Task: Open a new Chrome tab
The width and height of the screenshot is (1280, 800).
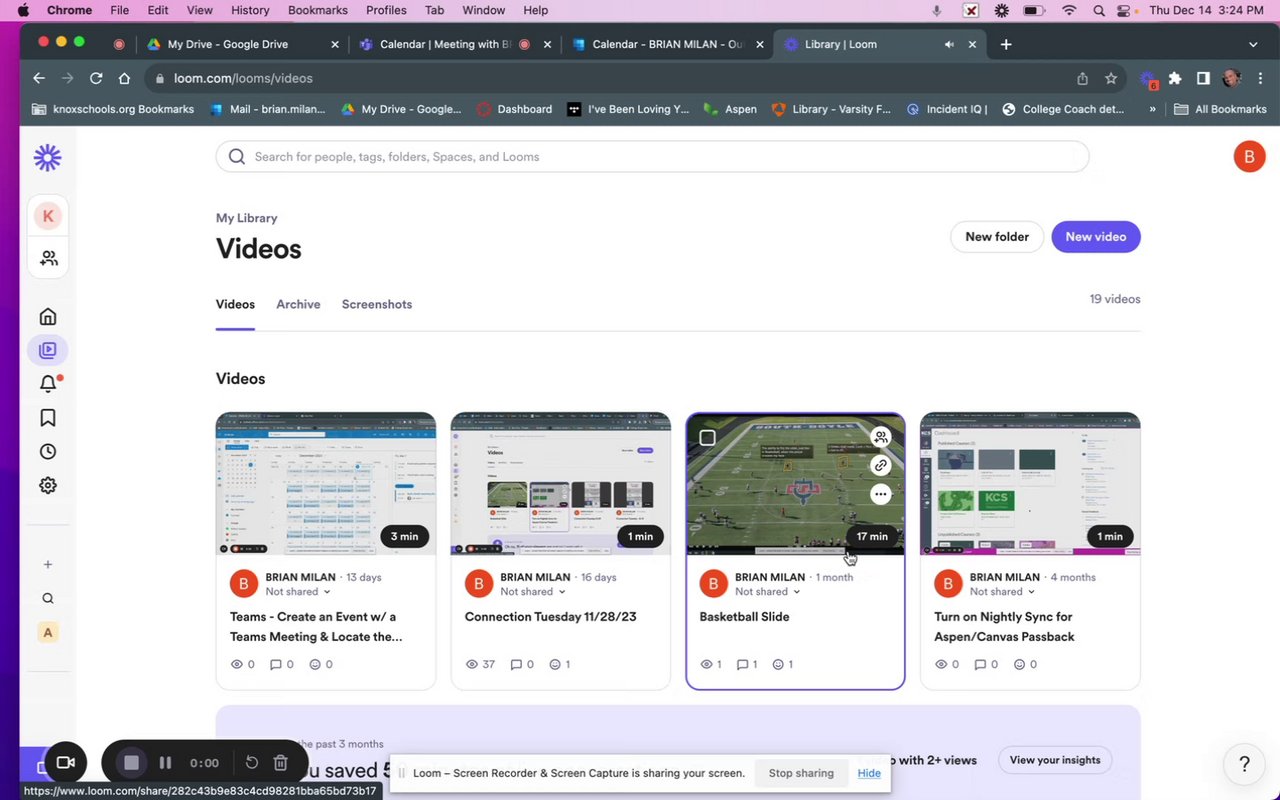Action: pos(1006,44)
